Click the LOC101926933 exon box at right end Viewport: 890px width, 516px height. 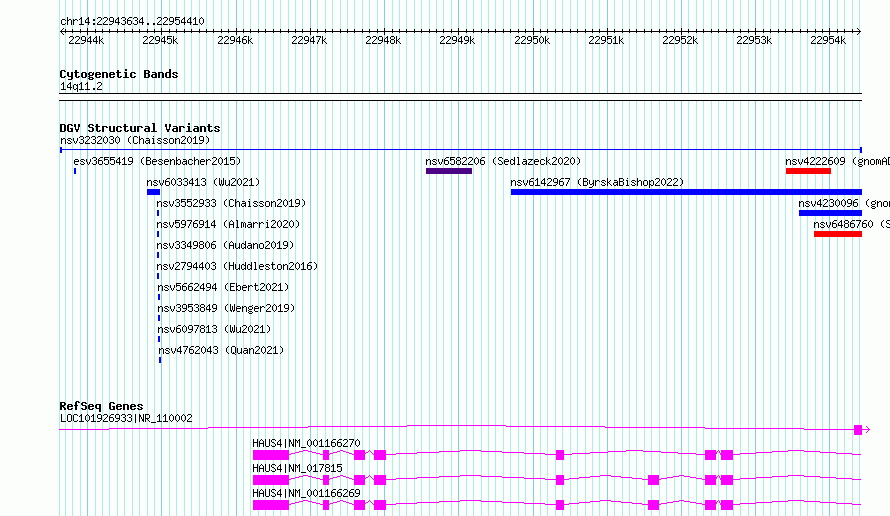click(858, 430)
